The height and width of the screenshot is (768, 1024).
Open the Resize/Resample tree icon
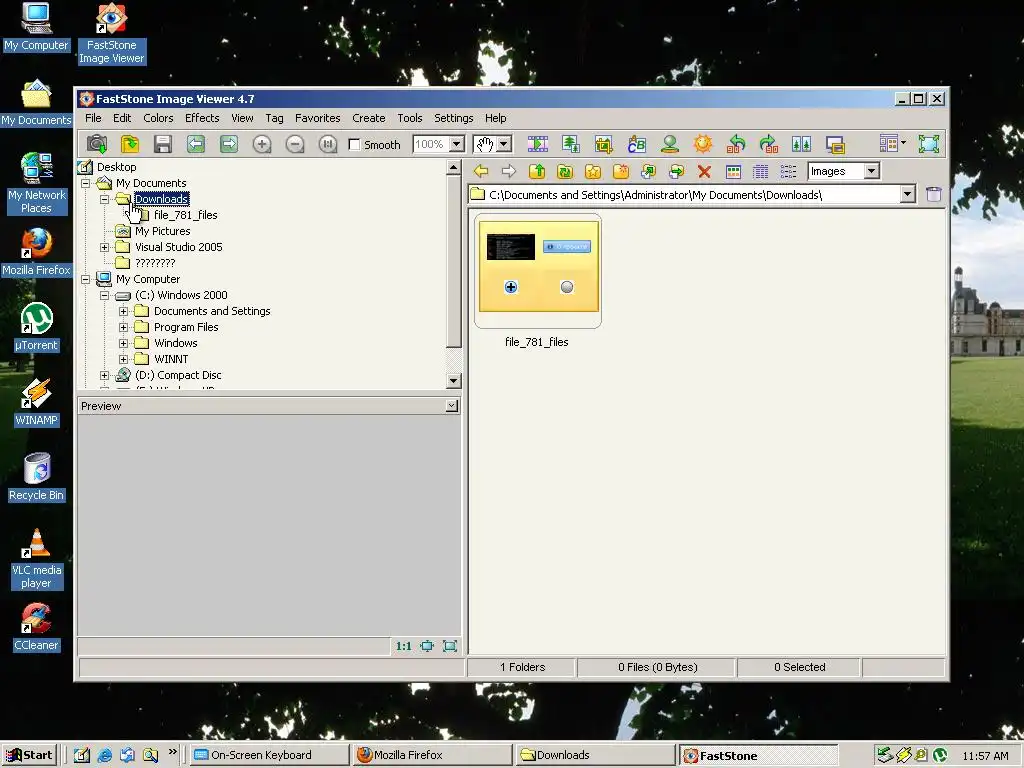coord(571,144)
